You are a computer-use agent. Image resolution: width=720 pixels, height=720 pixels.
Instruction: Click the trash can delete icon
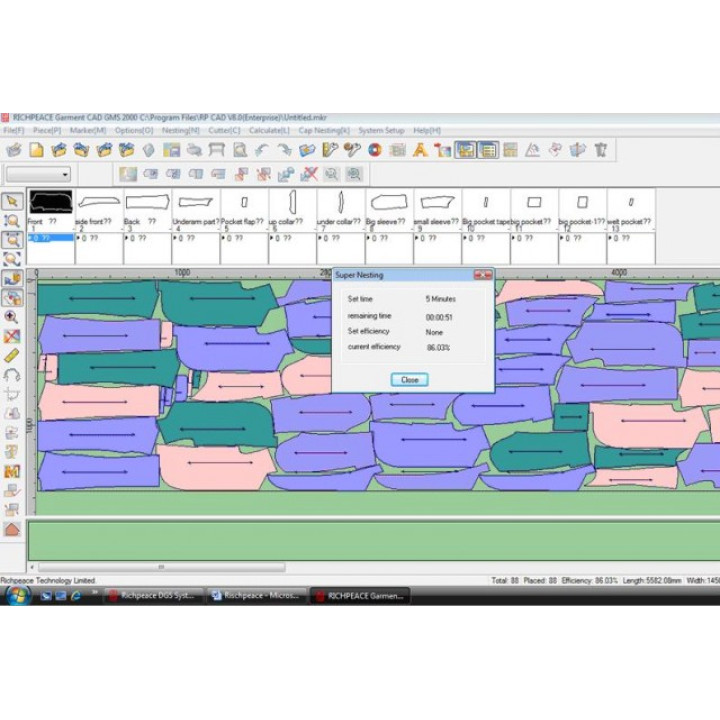tap(600, 150)
